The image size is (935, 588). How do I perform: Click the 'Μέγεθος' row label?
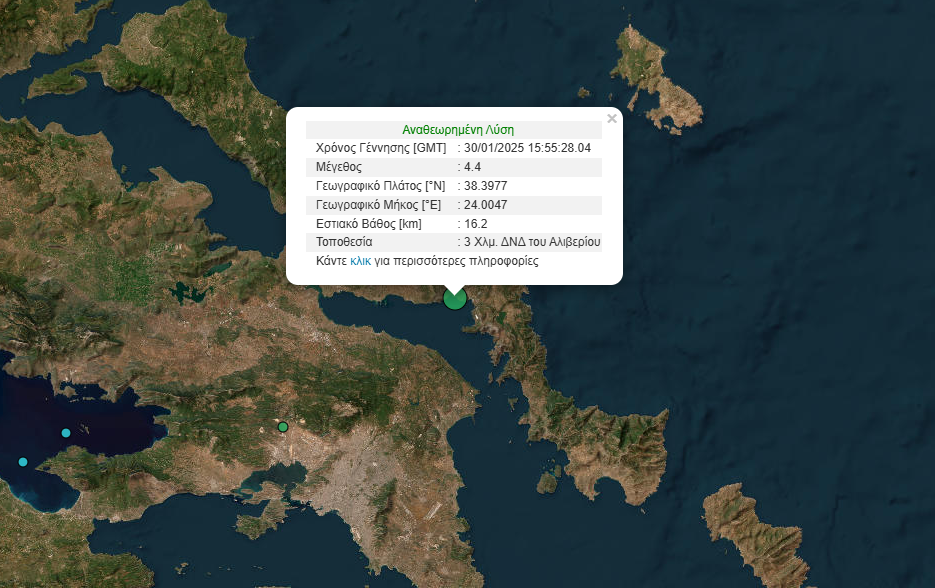pyautogui.click(x=339, y=167)
